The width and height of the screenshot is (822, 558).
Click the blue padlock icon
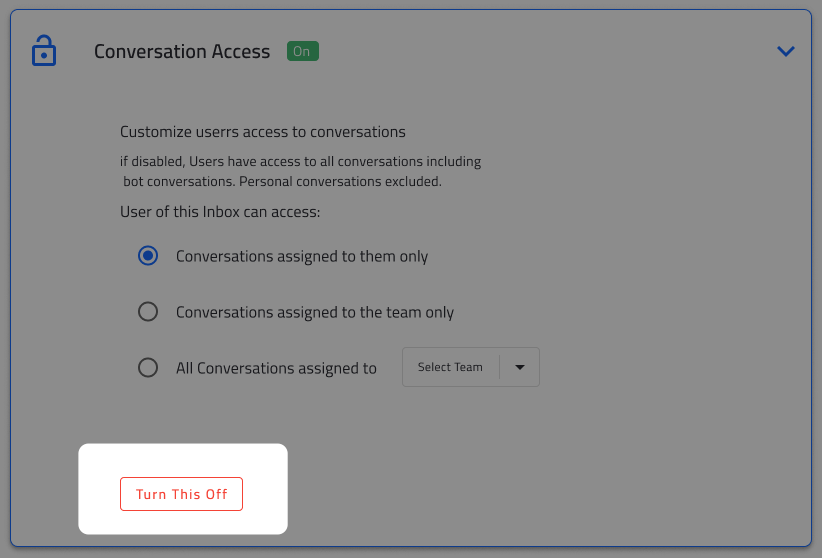(44, 51)
